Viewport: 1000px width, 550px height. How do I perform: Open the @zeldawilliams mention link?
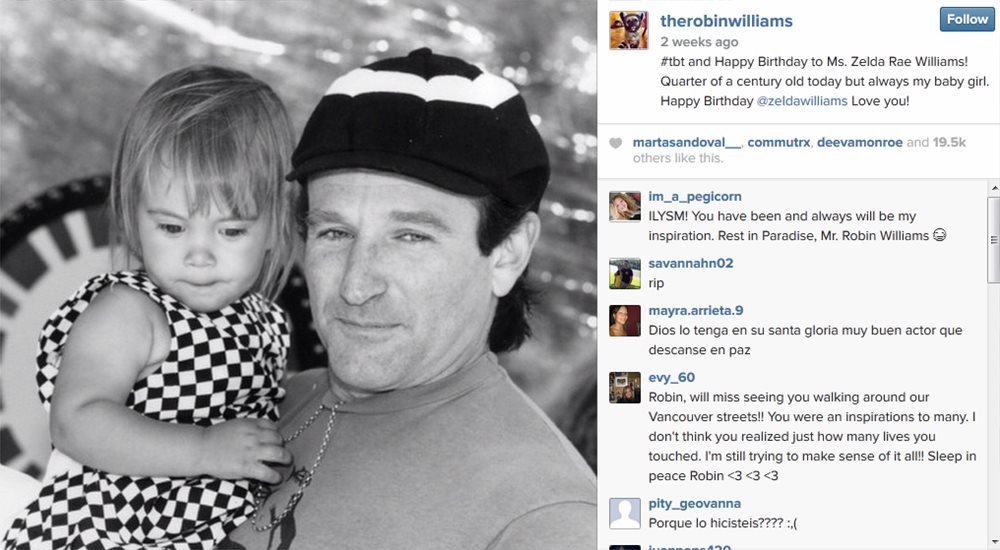click(802, 101)
